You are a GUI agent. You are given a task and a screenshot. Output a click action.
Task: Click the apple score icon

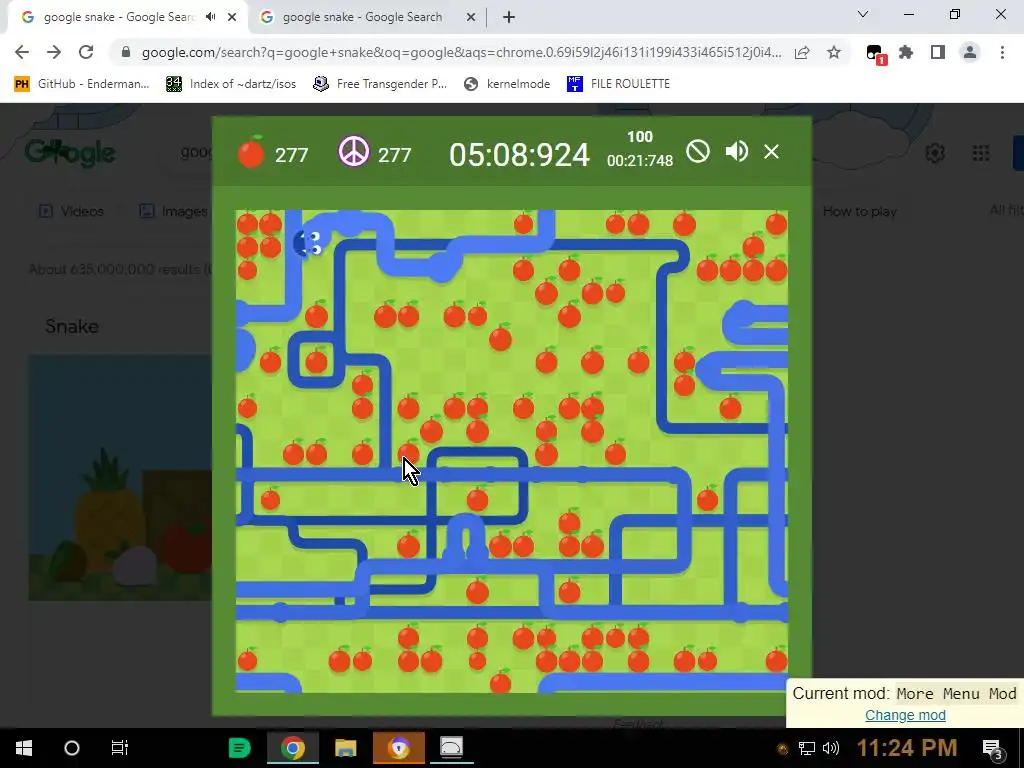(x=251, y=152)
